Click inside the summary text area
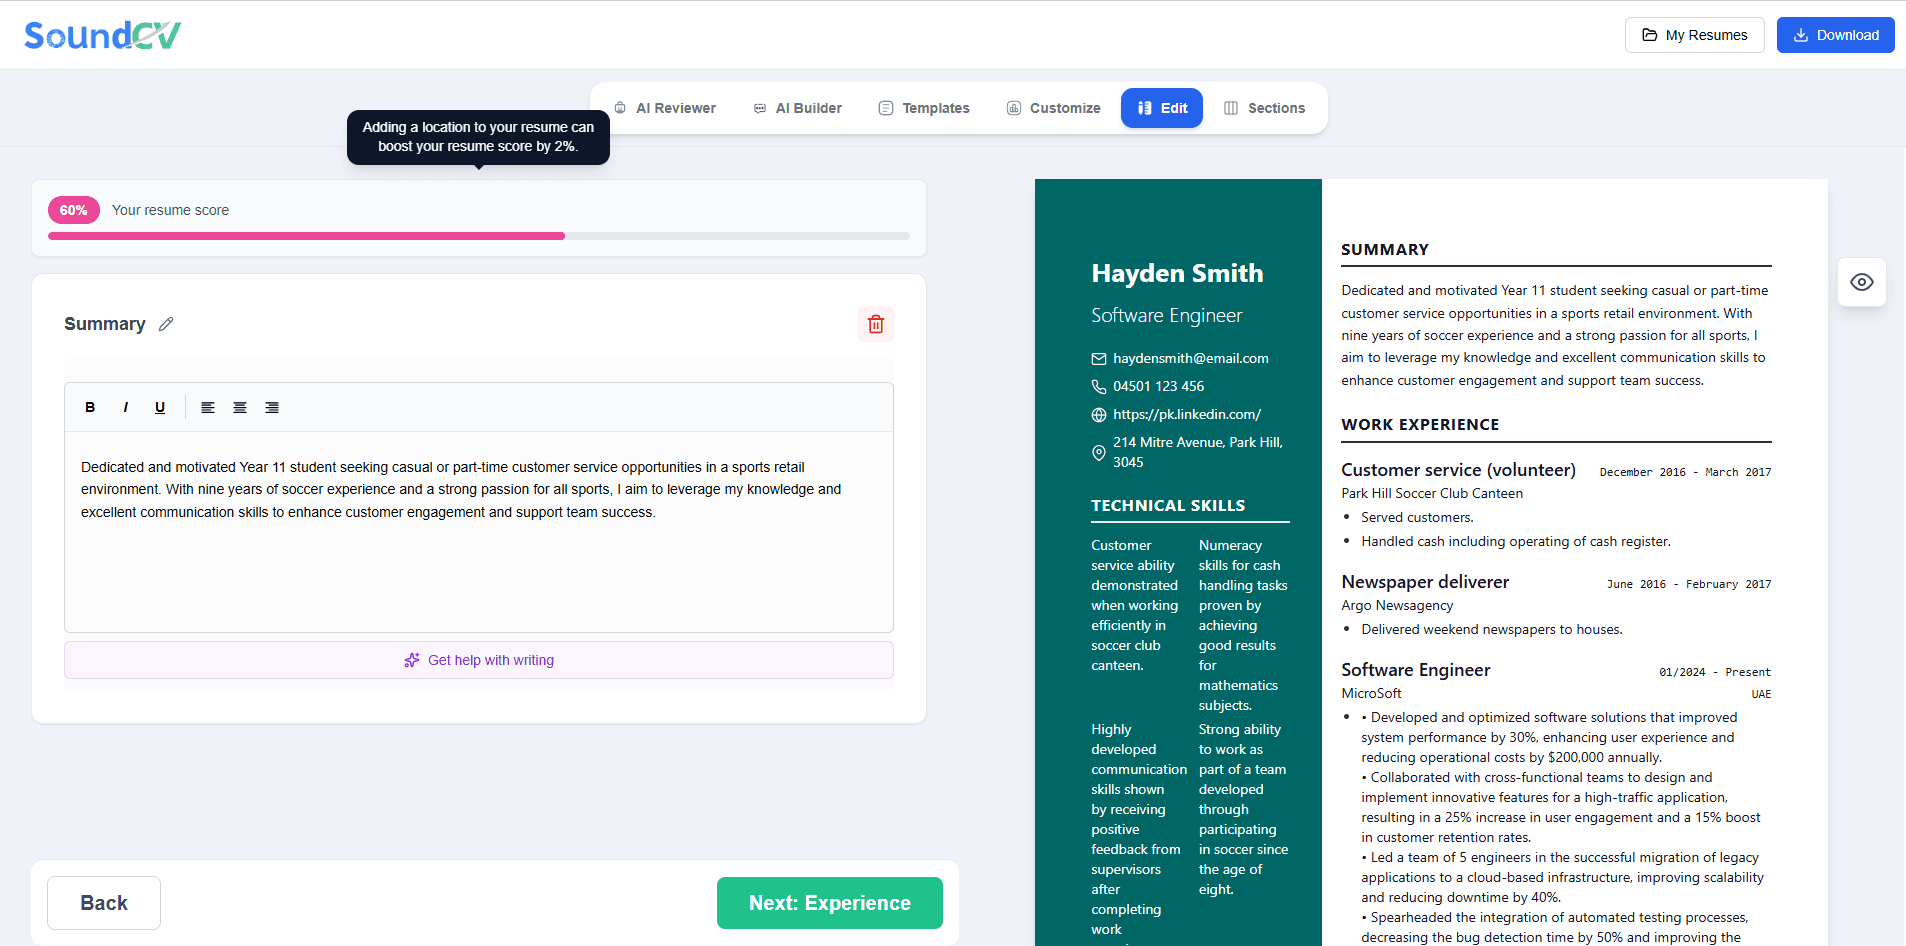 (x=478, y=520)
